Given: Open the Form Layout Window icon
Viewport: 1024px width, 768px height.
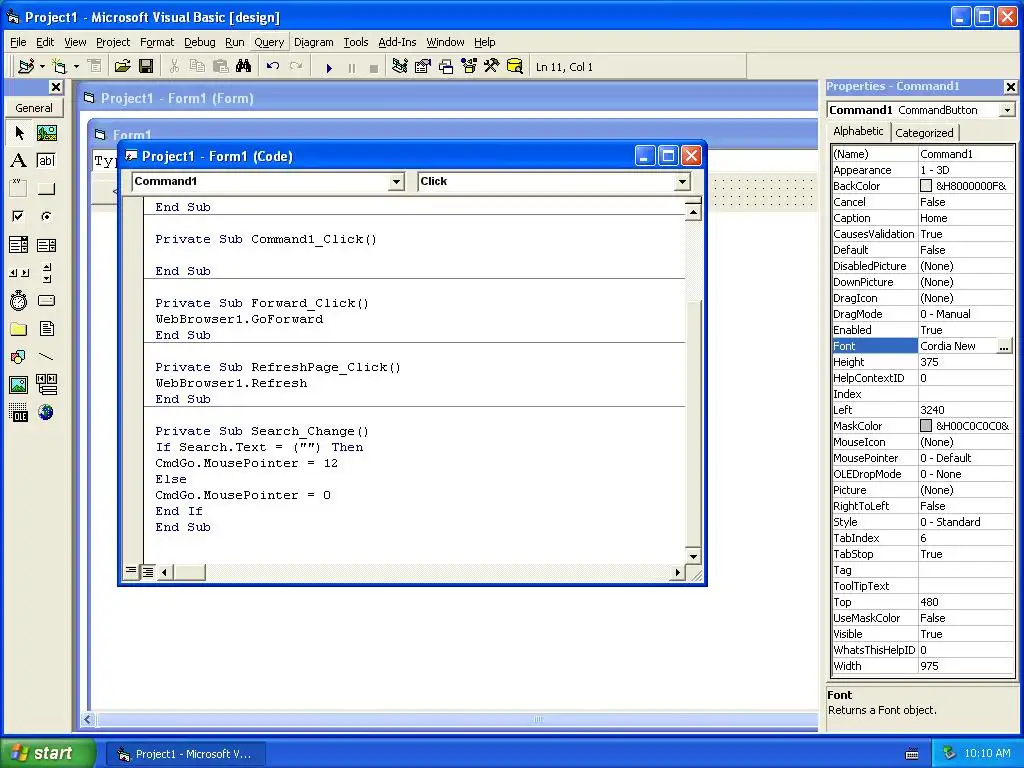Looking at the screenshot, I should click(x=446, y=67).
